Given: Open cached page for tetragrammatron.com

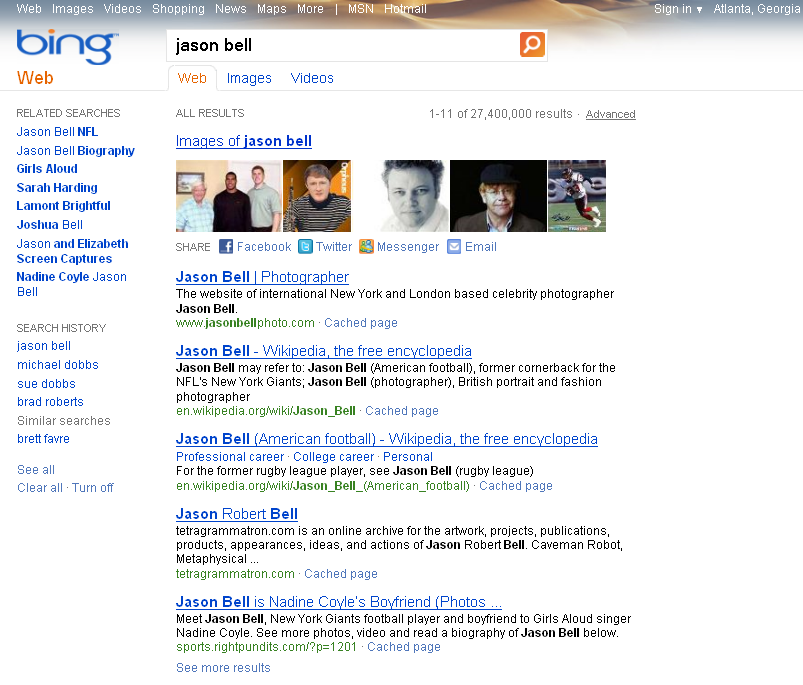Looking at the screenshot, I should coord(341,574).
